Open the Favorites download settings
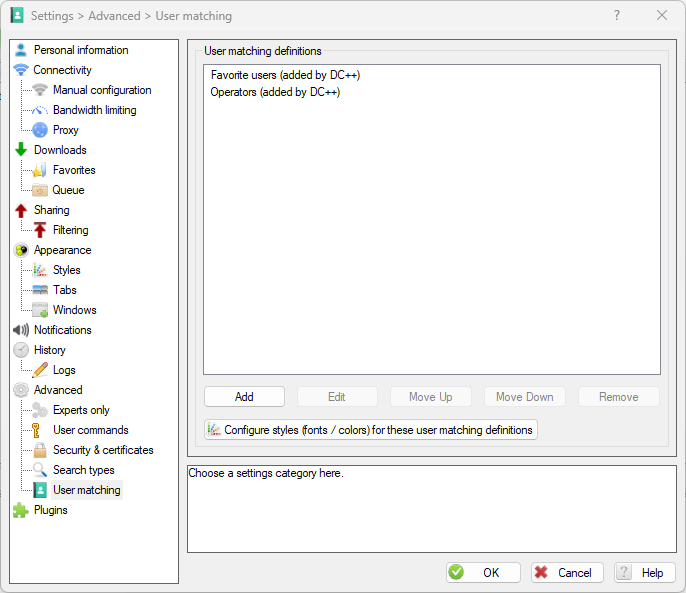Viewport: 686px width, 593px height. click(x=74, y=170)
